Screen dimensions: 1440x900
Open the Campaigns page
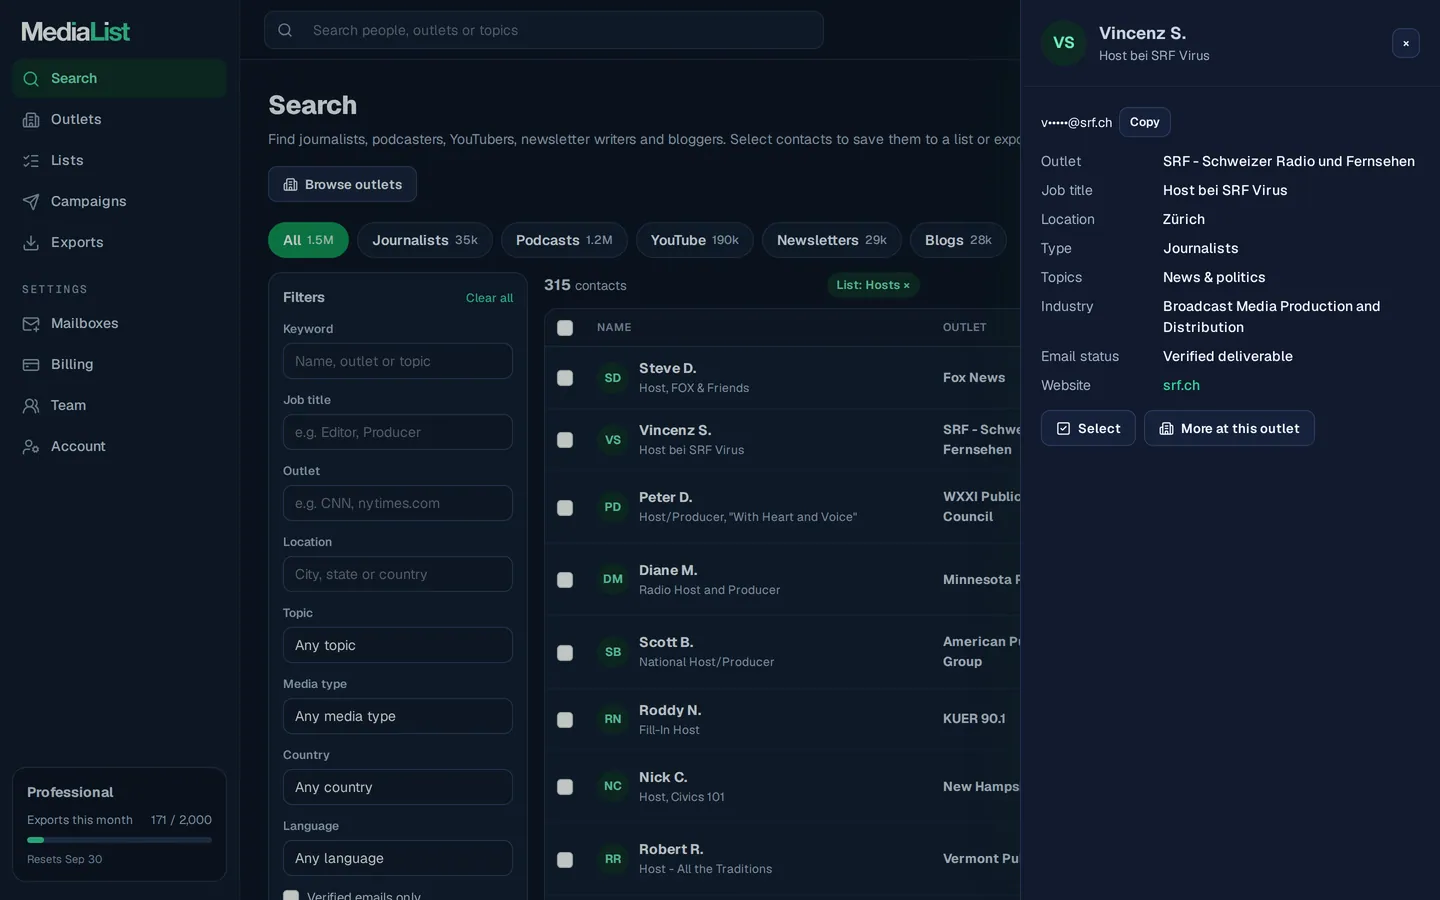[119, 201]
